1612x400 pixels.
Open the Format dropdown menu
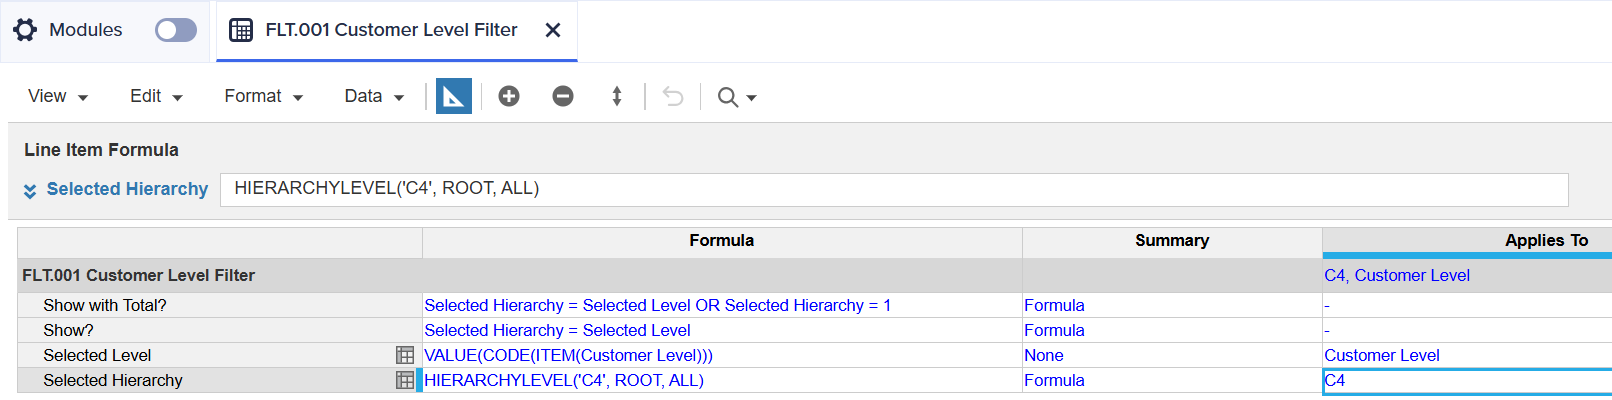(x=263, y=96)
